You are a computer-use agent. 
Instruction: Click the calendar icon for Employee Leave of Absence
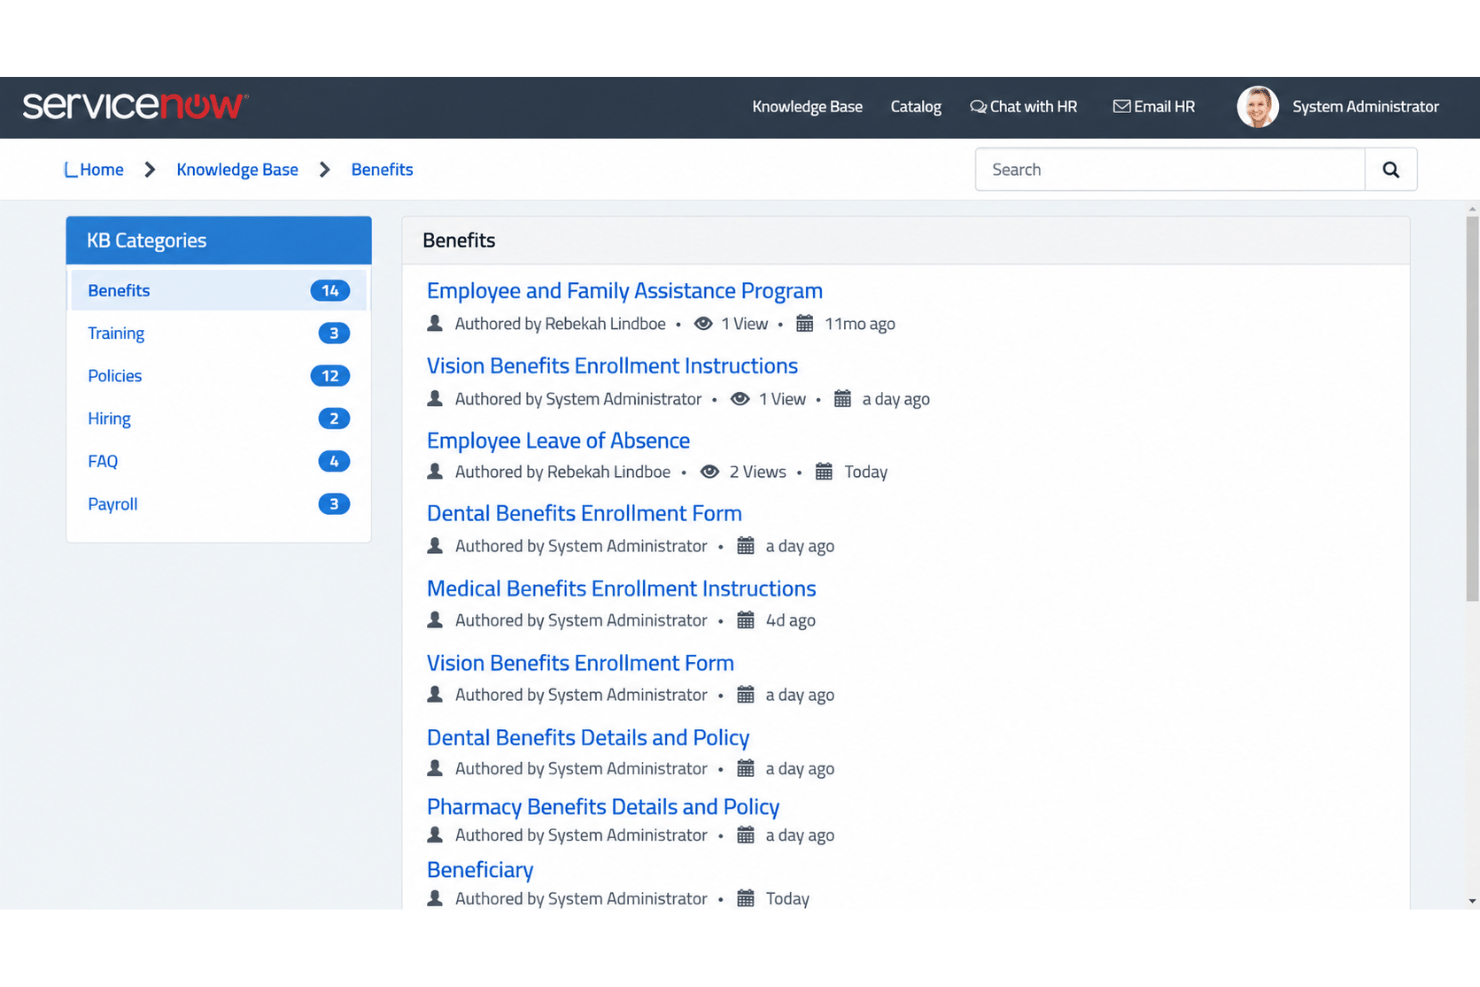pyautogui.click(x=824, y=471)
